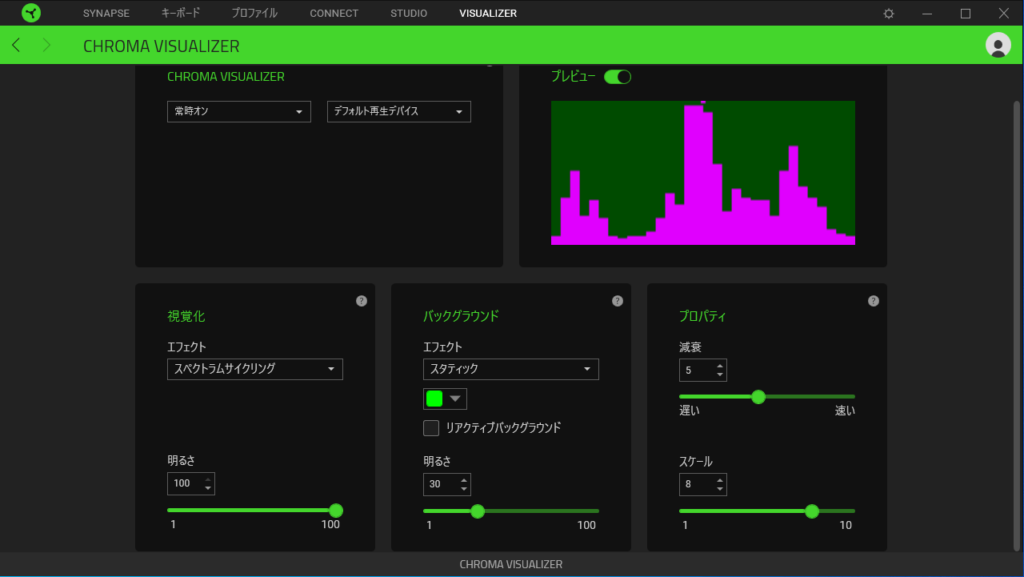Click the visualizer preview graph
This screenshot has height=577, width=1024.
[x=703, y=173]
